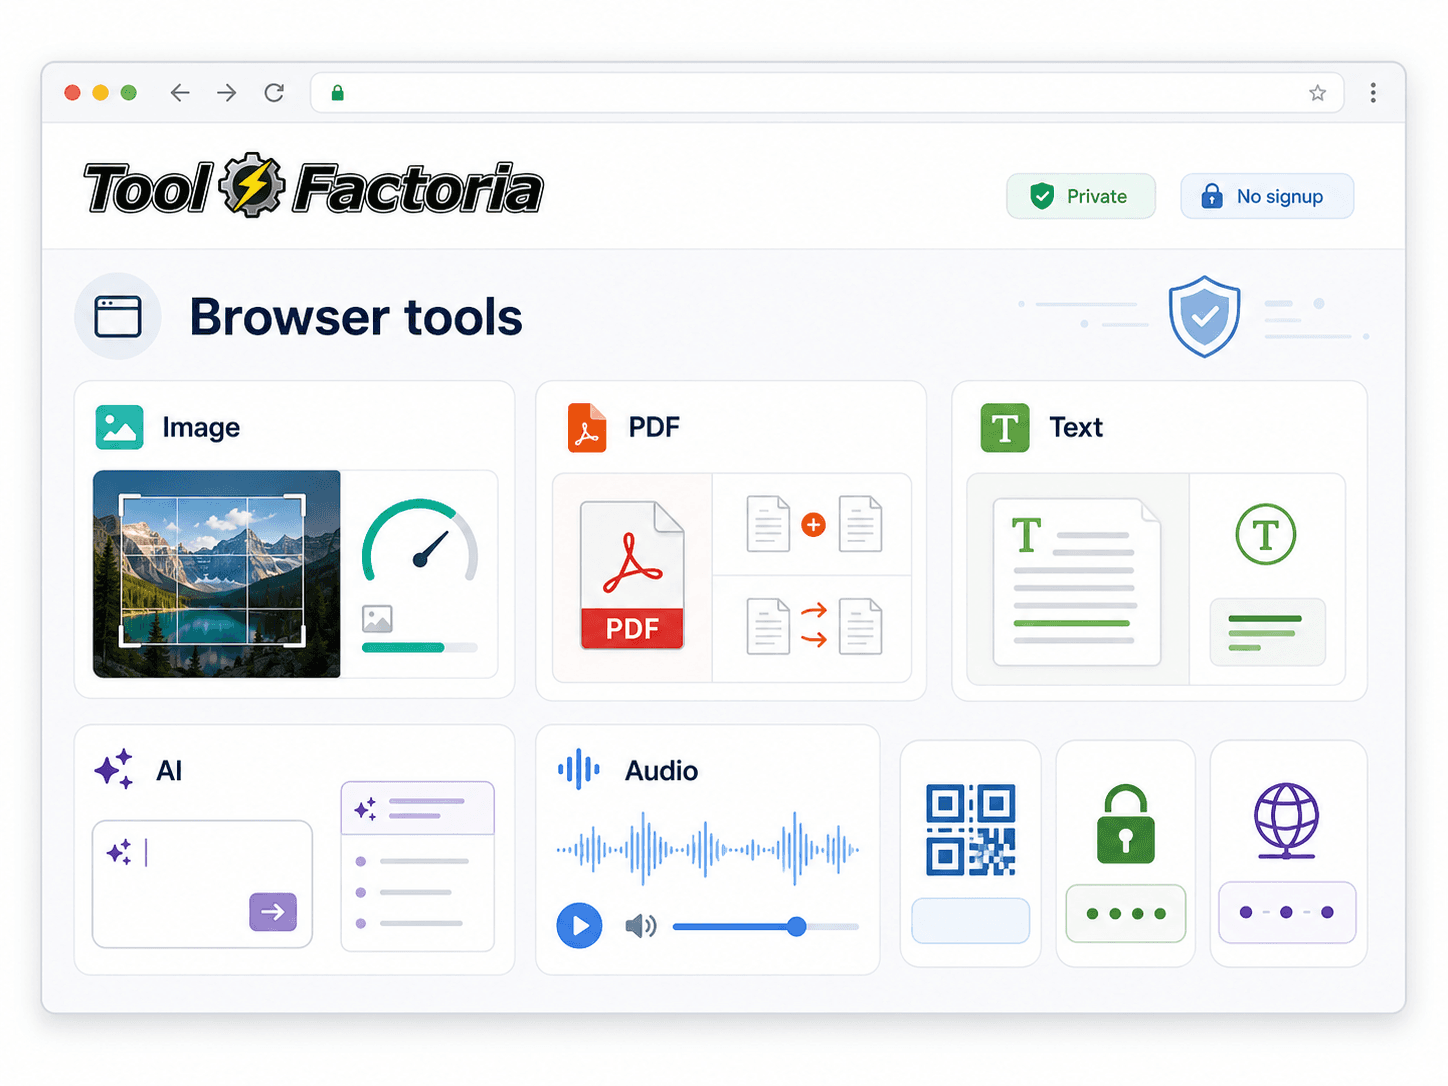Click the large red PDF file icon
1448x1086 pixels.
click(x=632, y=576)
